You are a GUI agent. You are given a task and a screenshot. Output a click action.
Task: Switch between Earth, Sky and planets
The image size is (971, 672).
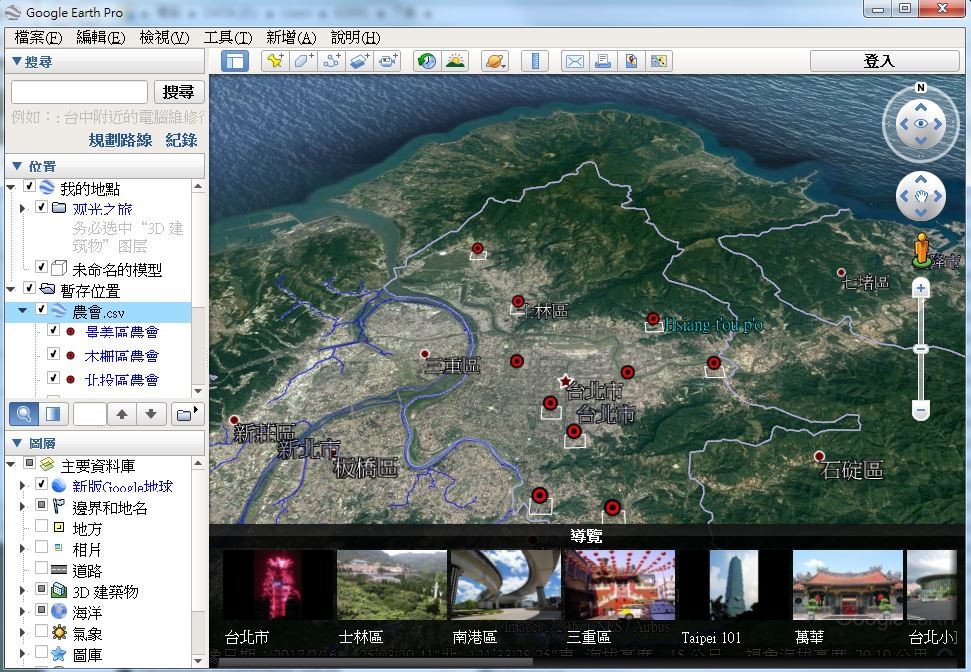click(495, 61)
